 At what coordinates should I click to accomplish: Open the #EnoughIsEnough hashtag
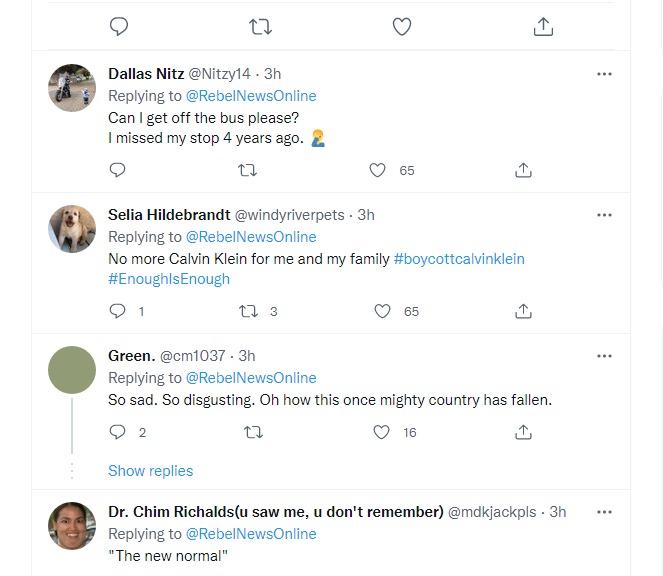pos(169,279)
